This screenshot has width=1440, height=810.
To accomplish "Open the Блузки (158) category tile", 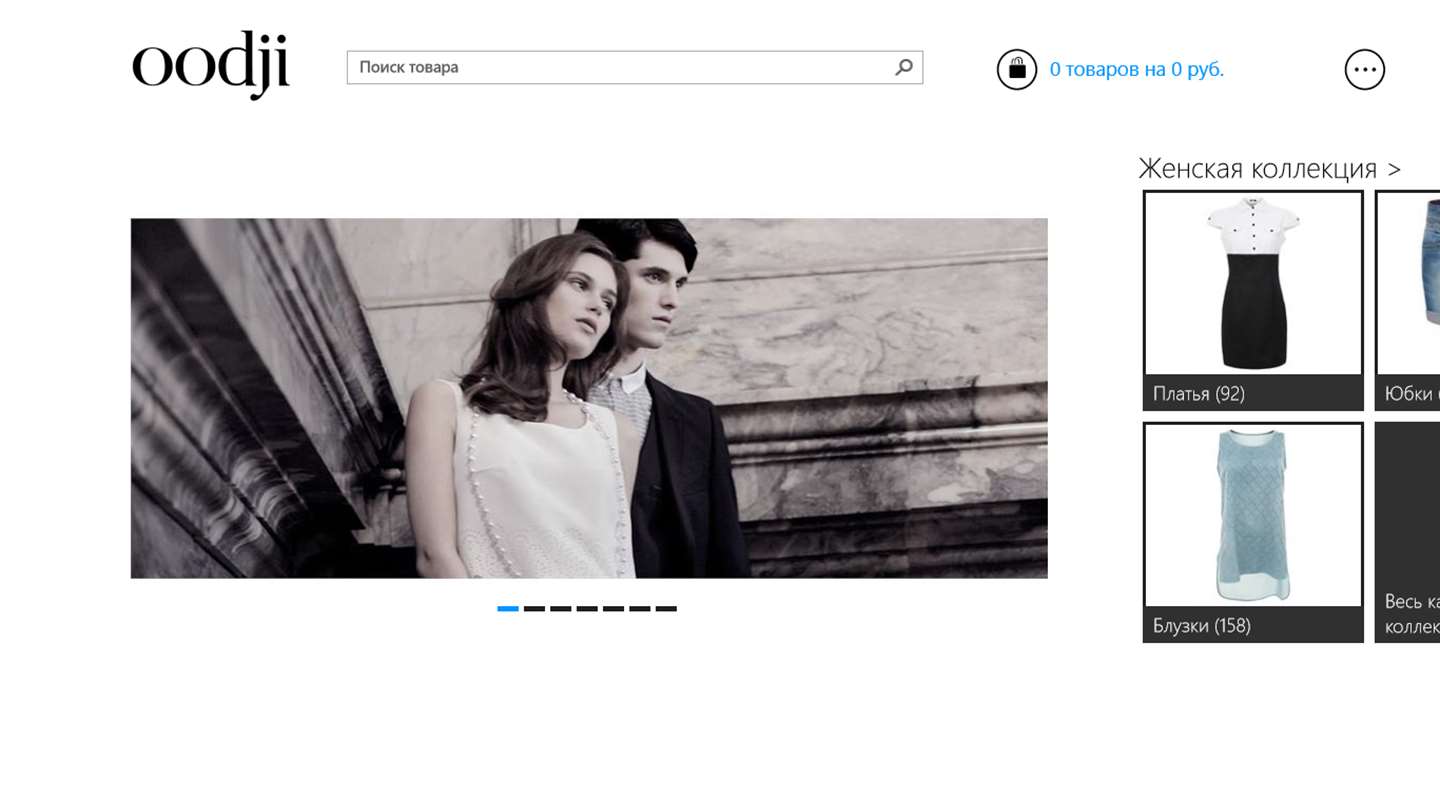I will pyautogui.click(x=1253, y=532).
